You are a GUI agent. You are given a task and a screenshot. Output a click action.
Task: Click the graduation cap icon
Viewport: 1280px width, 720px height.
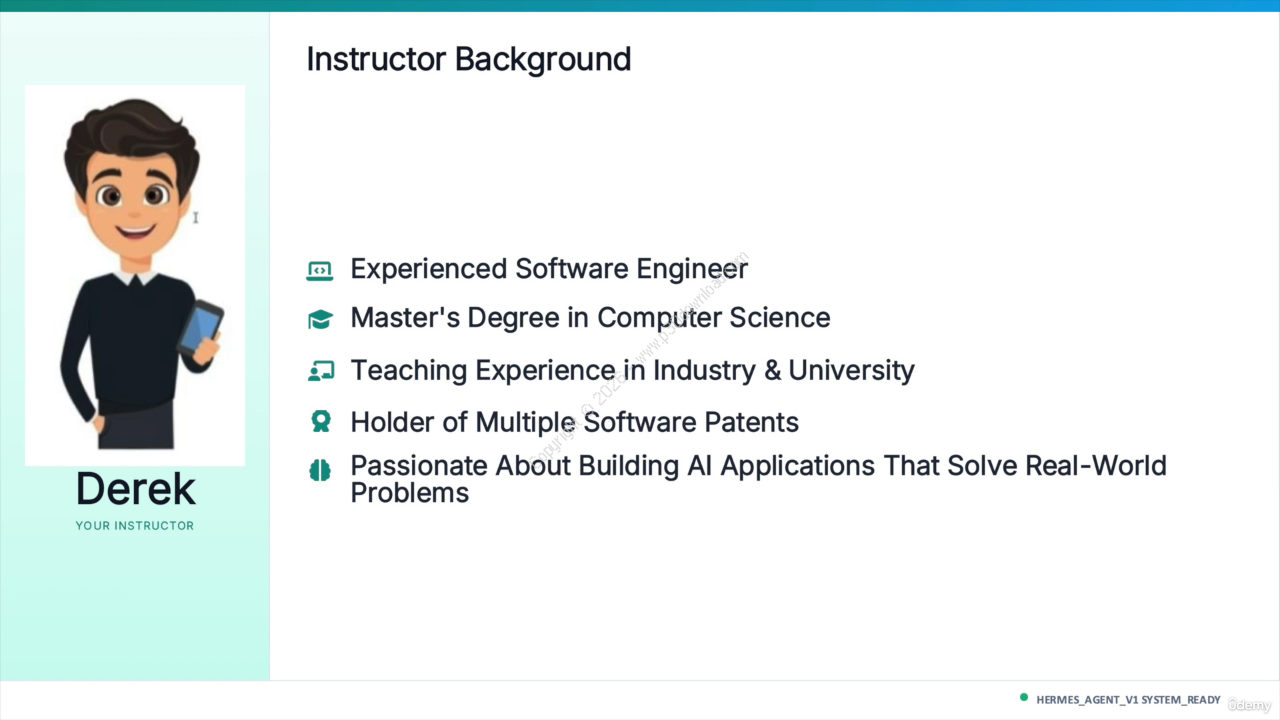click(320, 319)
